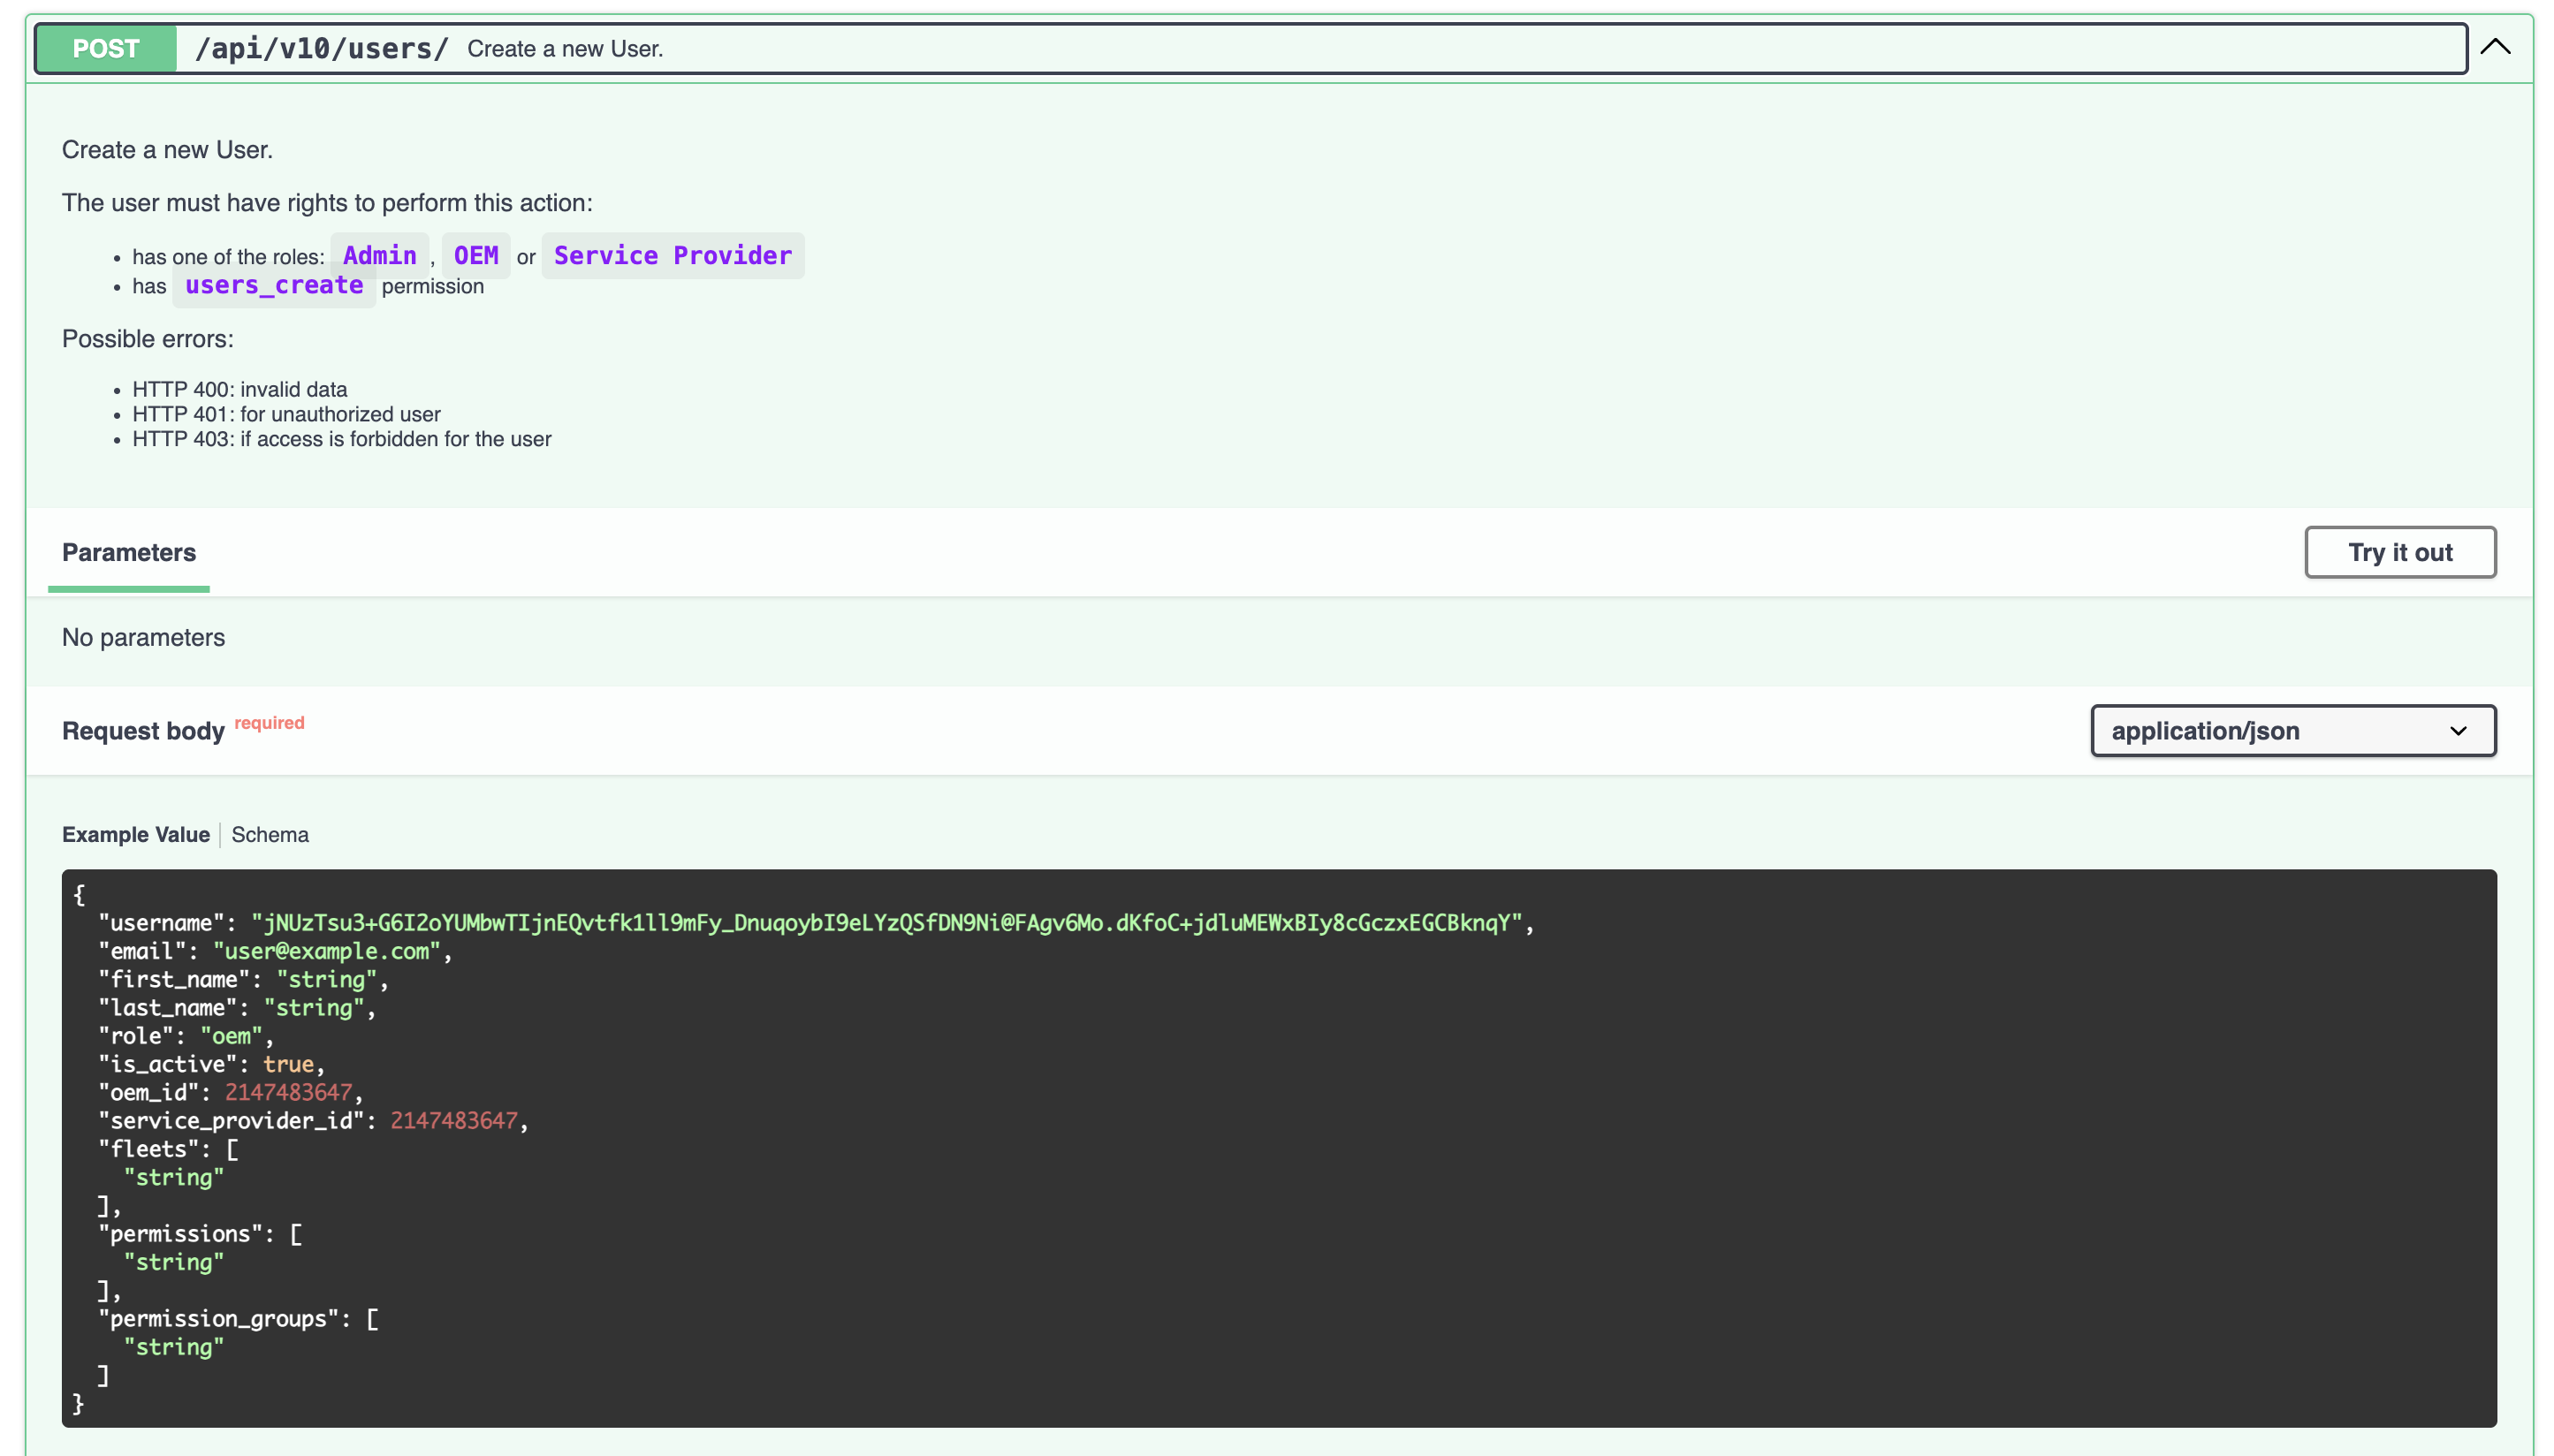Select the Parameters section tab

129,552
